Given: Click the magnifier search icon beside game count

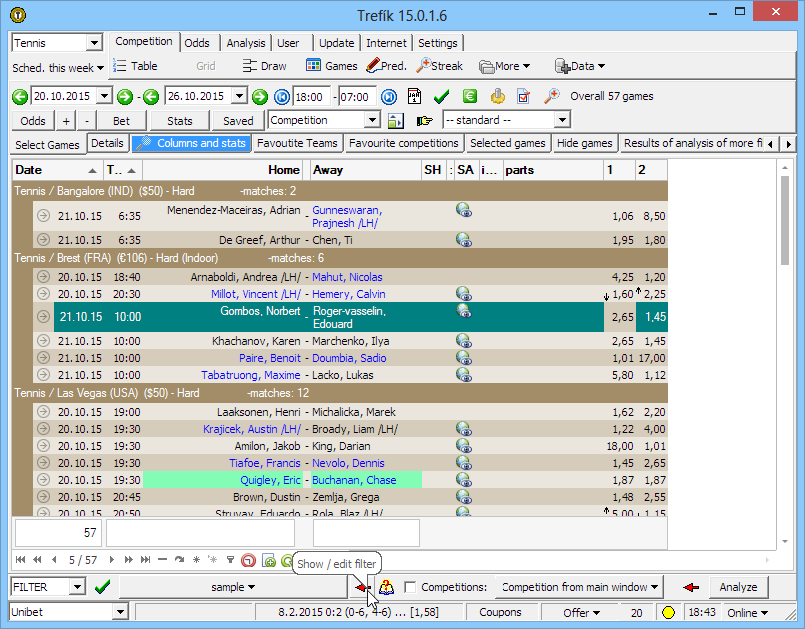Looking at the screenshot, I should pos(551,97).
